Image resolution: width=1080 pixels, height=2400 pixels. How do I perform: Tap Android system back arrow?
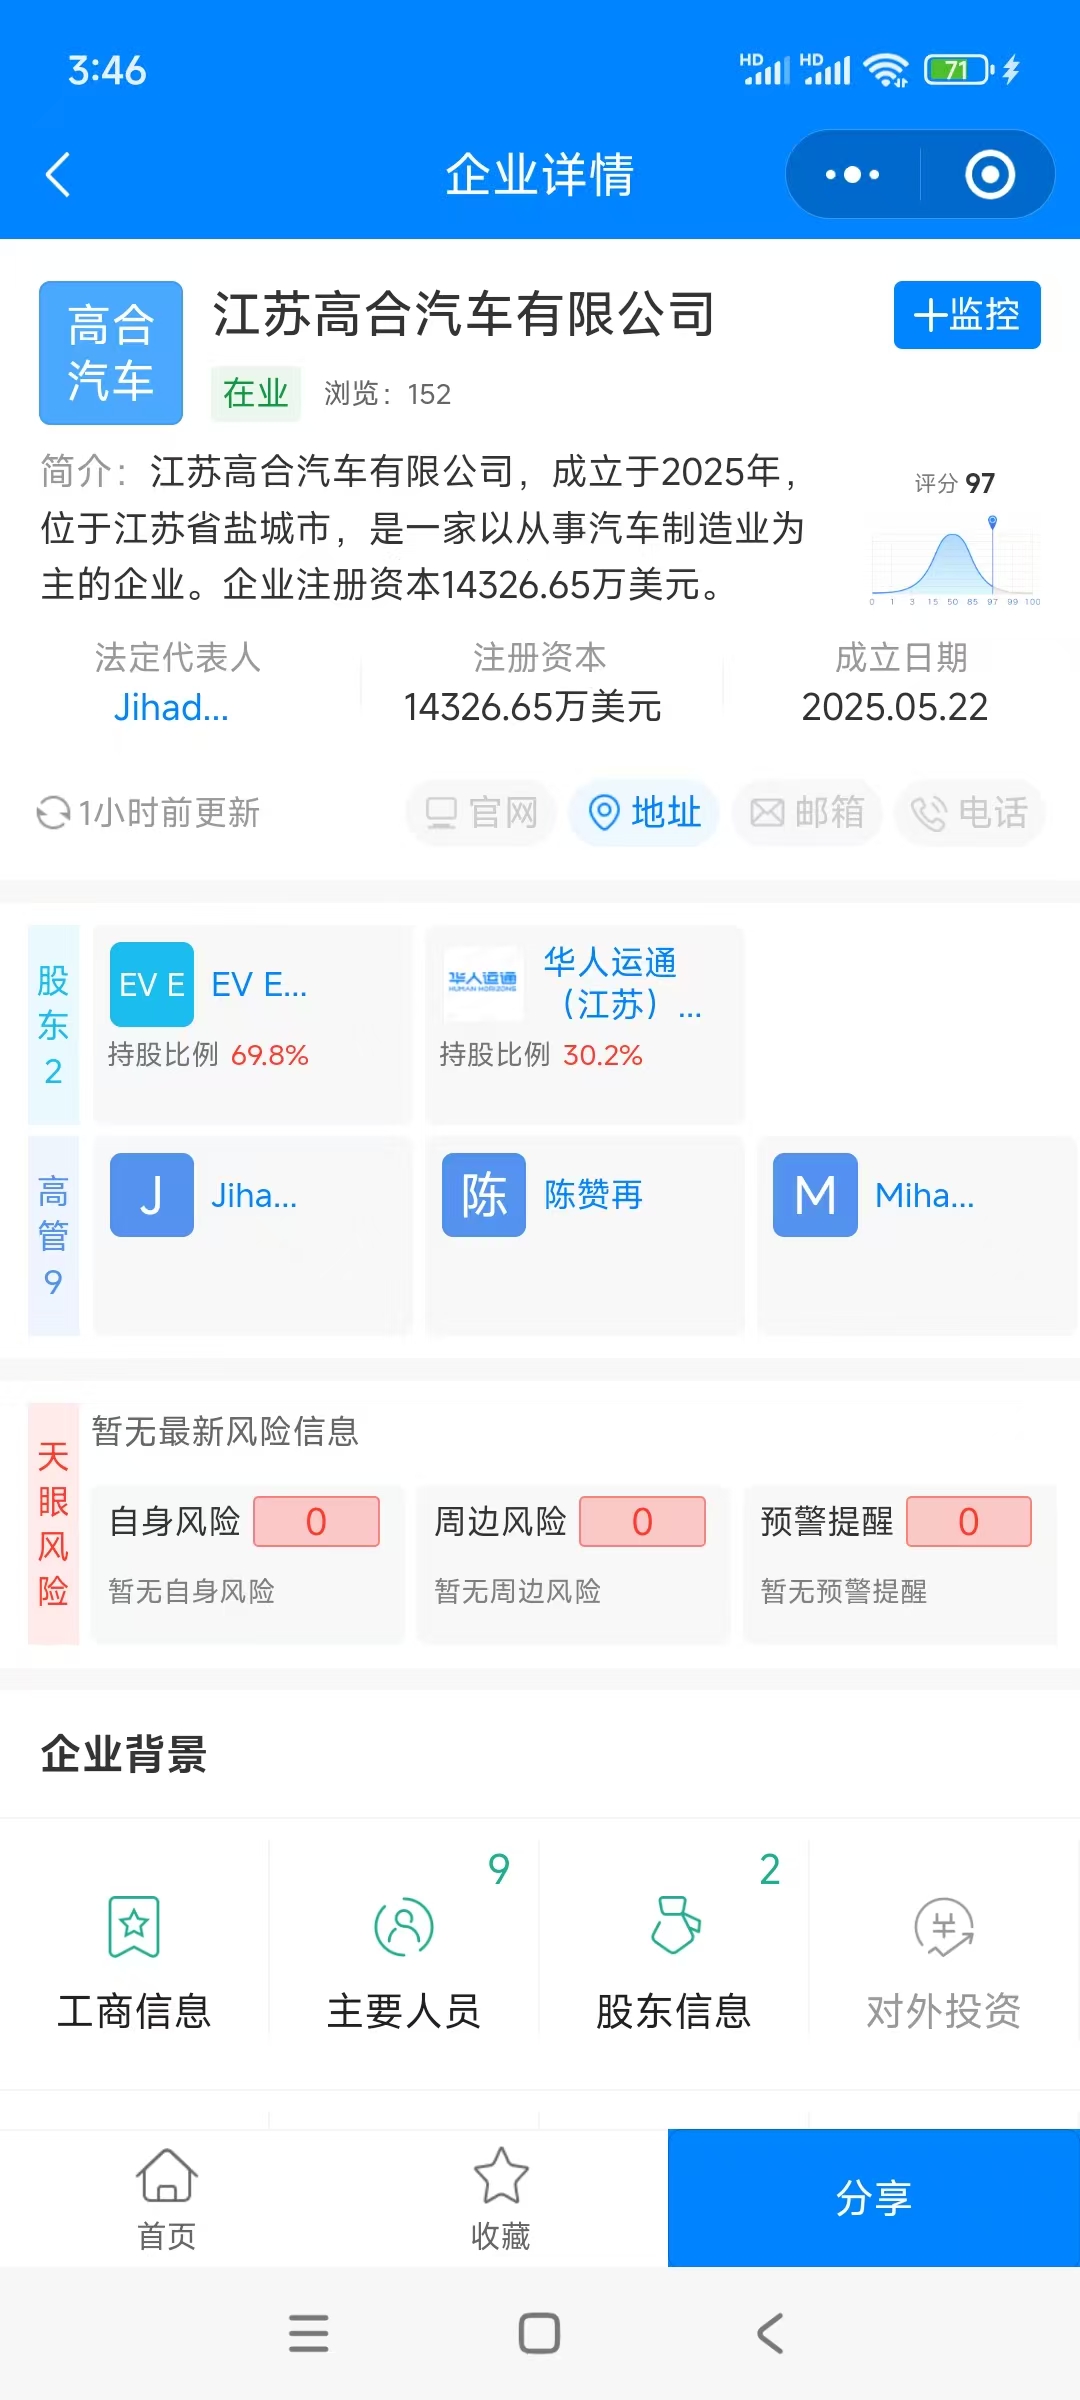click(770, 2333)
